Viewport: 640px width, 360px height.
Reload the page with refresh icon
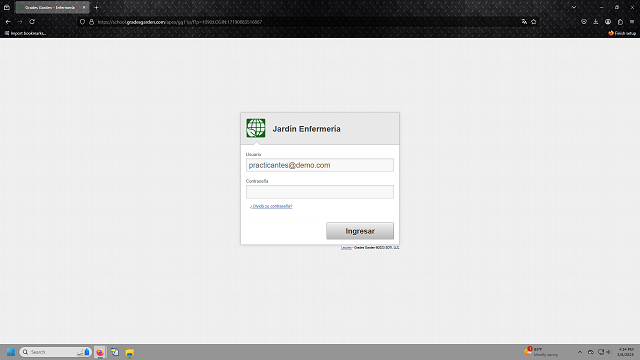[32, 22]
